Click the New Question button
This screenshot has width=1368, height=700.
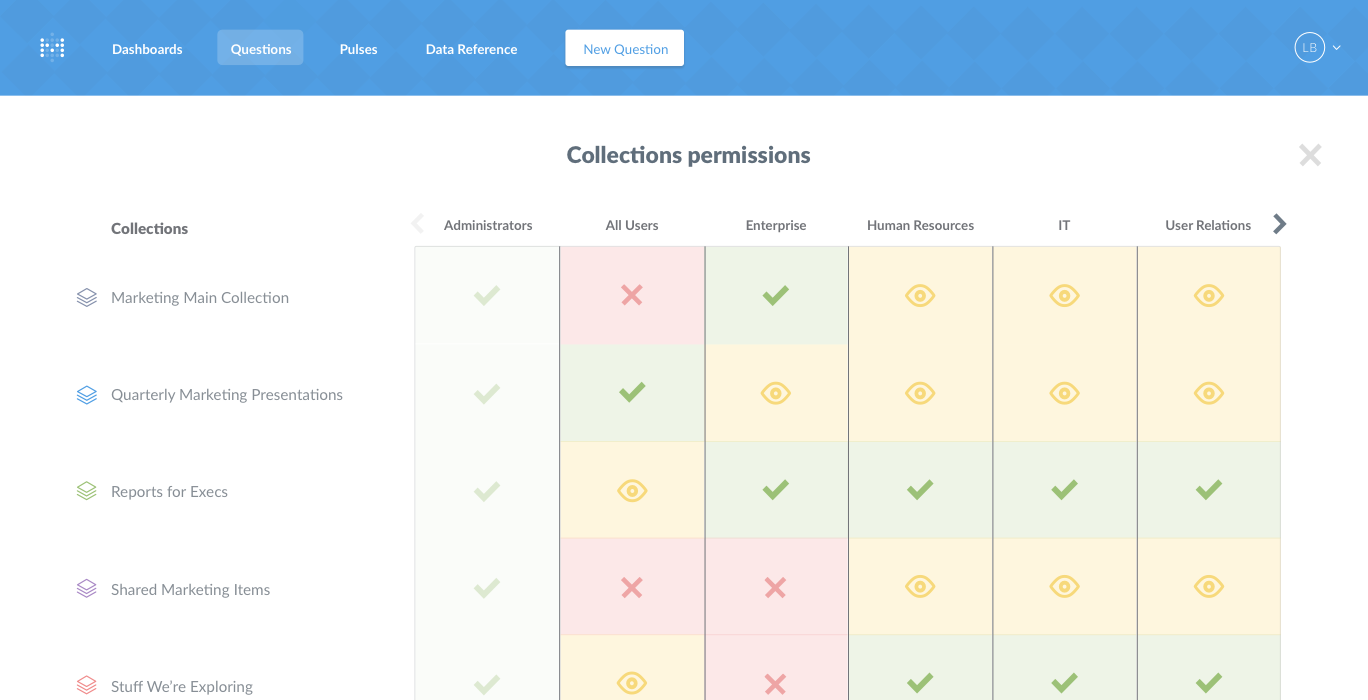625,48
